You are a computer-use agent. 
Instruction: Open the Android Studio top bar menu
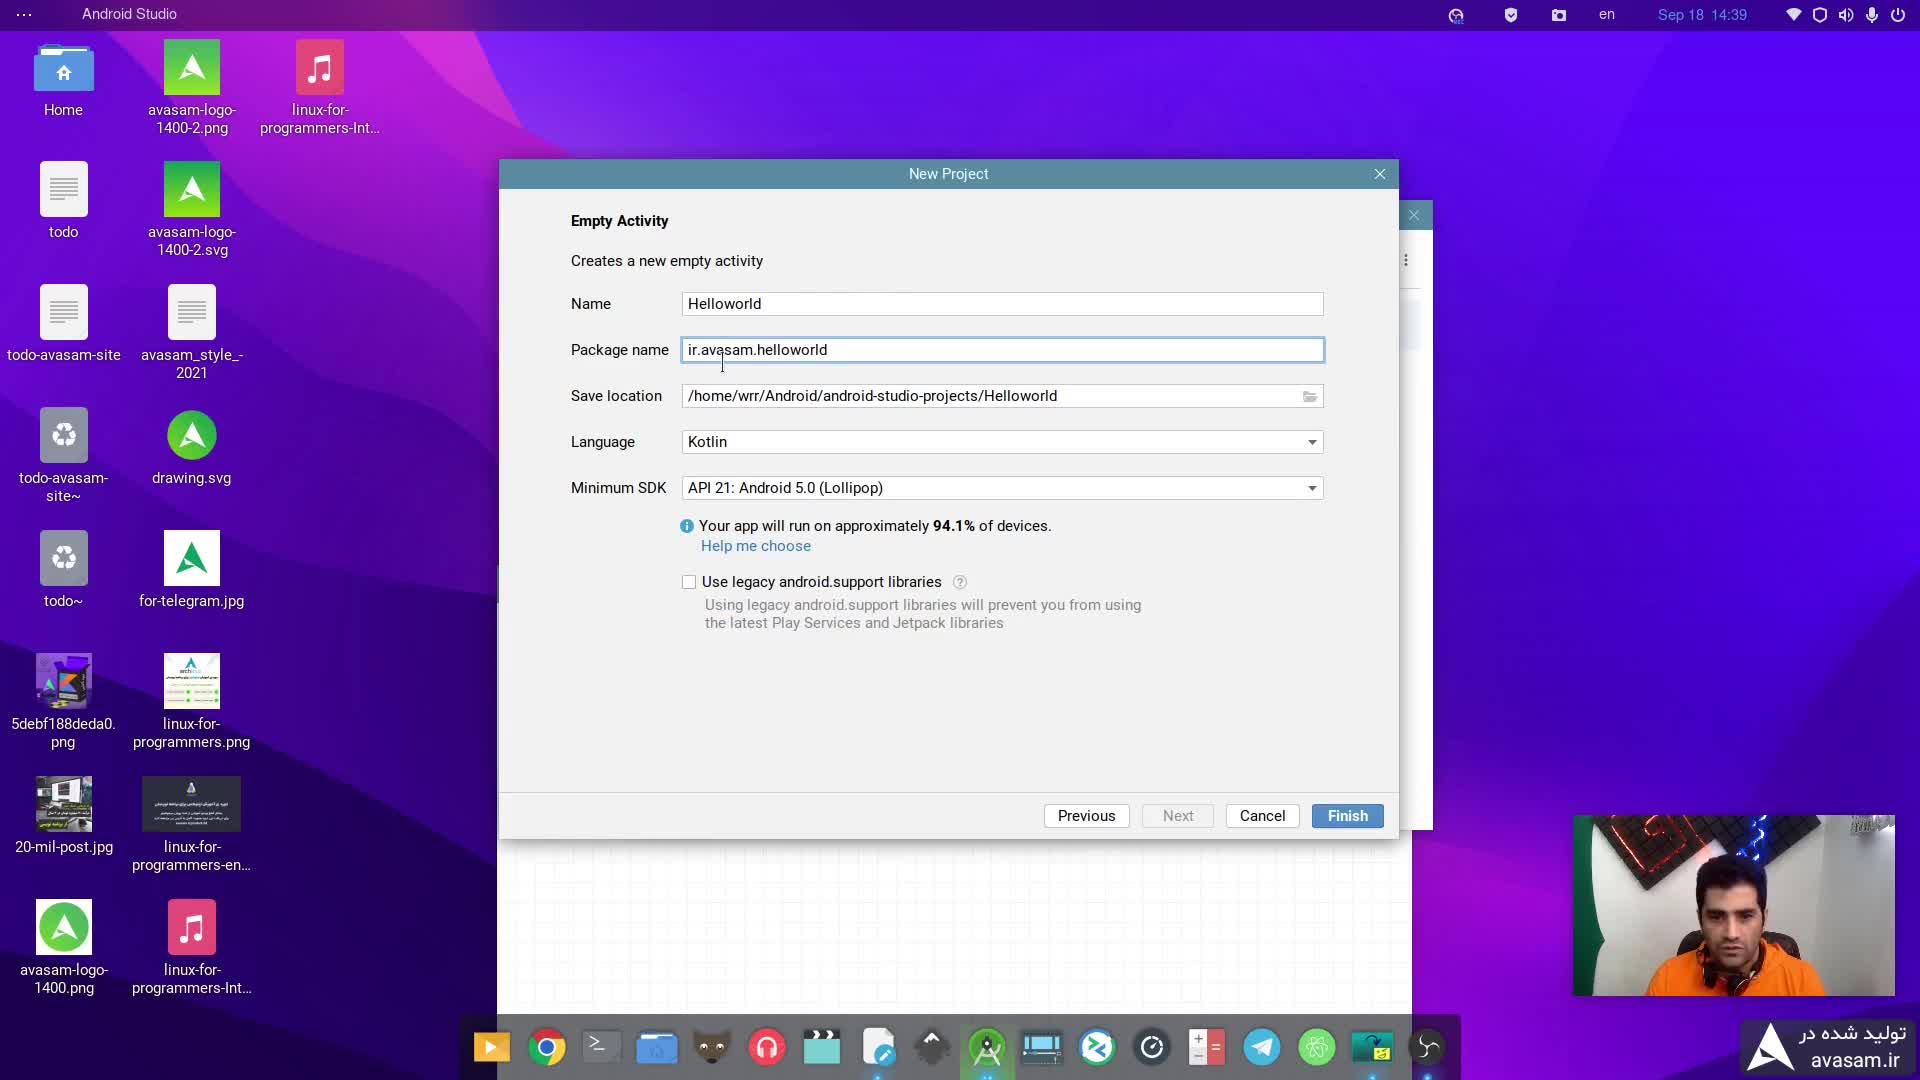129,14
